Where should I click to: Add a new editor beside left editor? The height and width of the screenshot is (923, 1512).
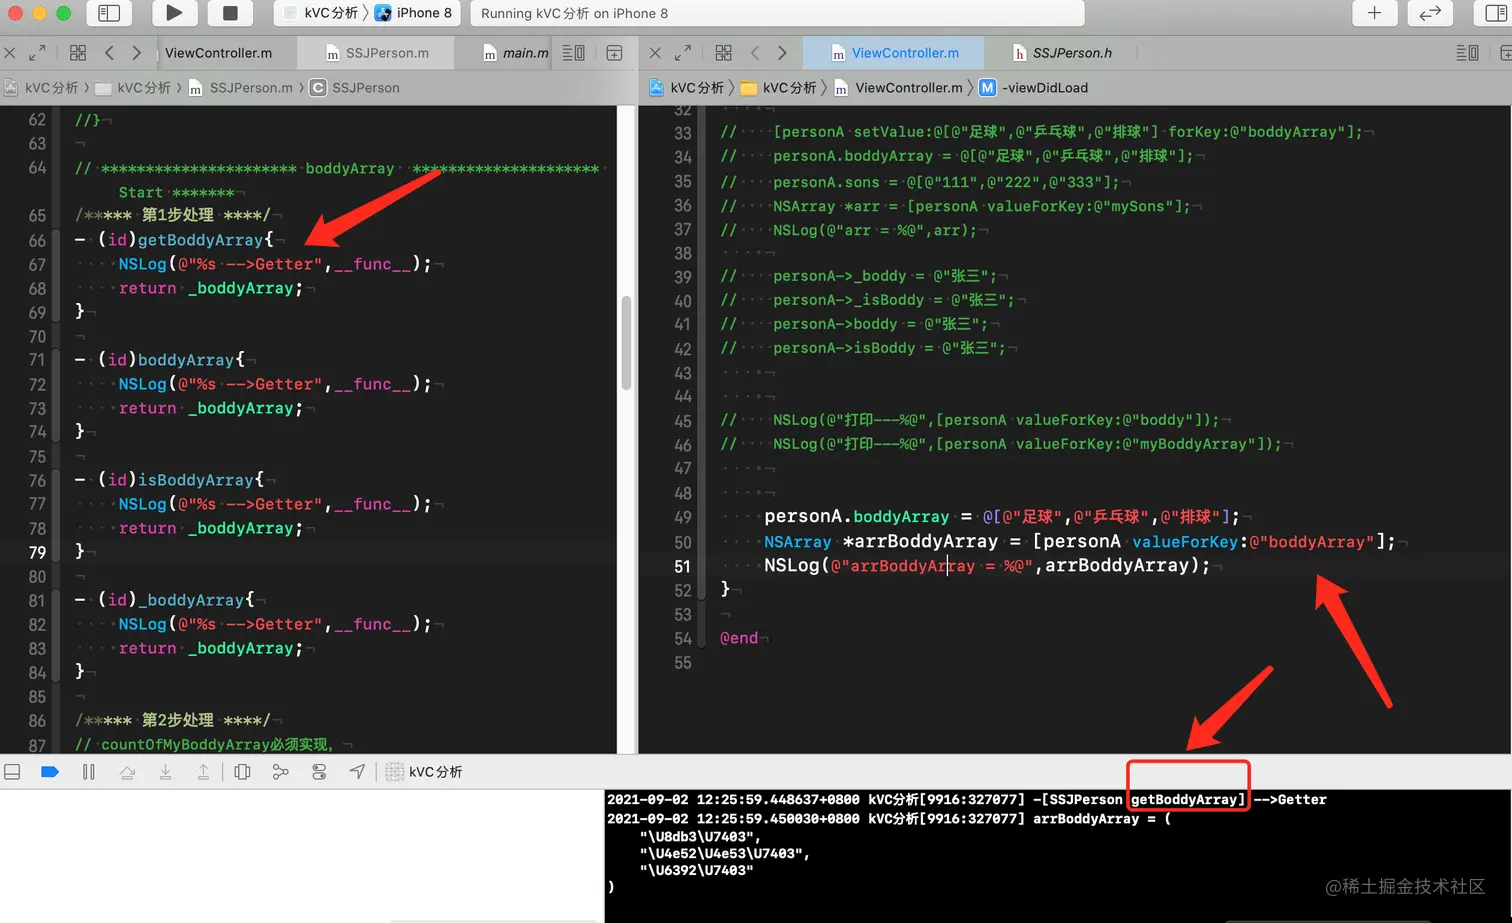click(x=614, y=53)
